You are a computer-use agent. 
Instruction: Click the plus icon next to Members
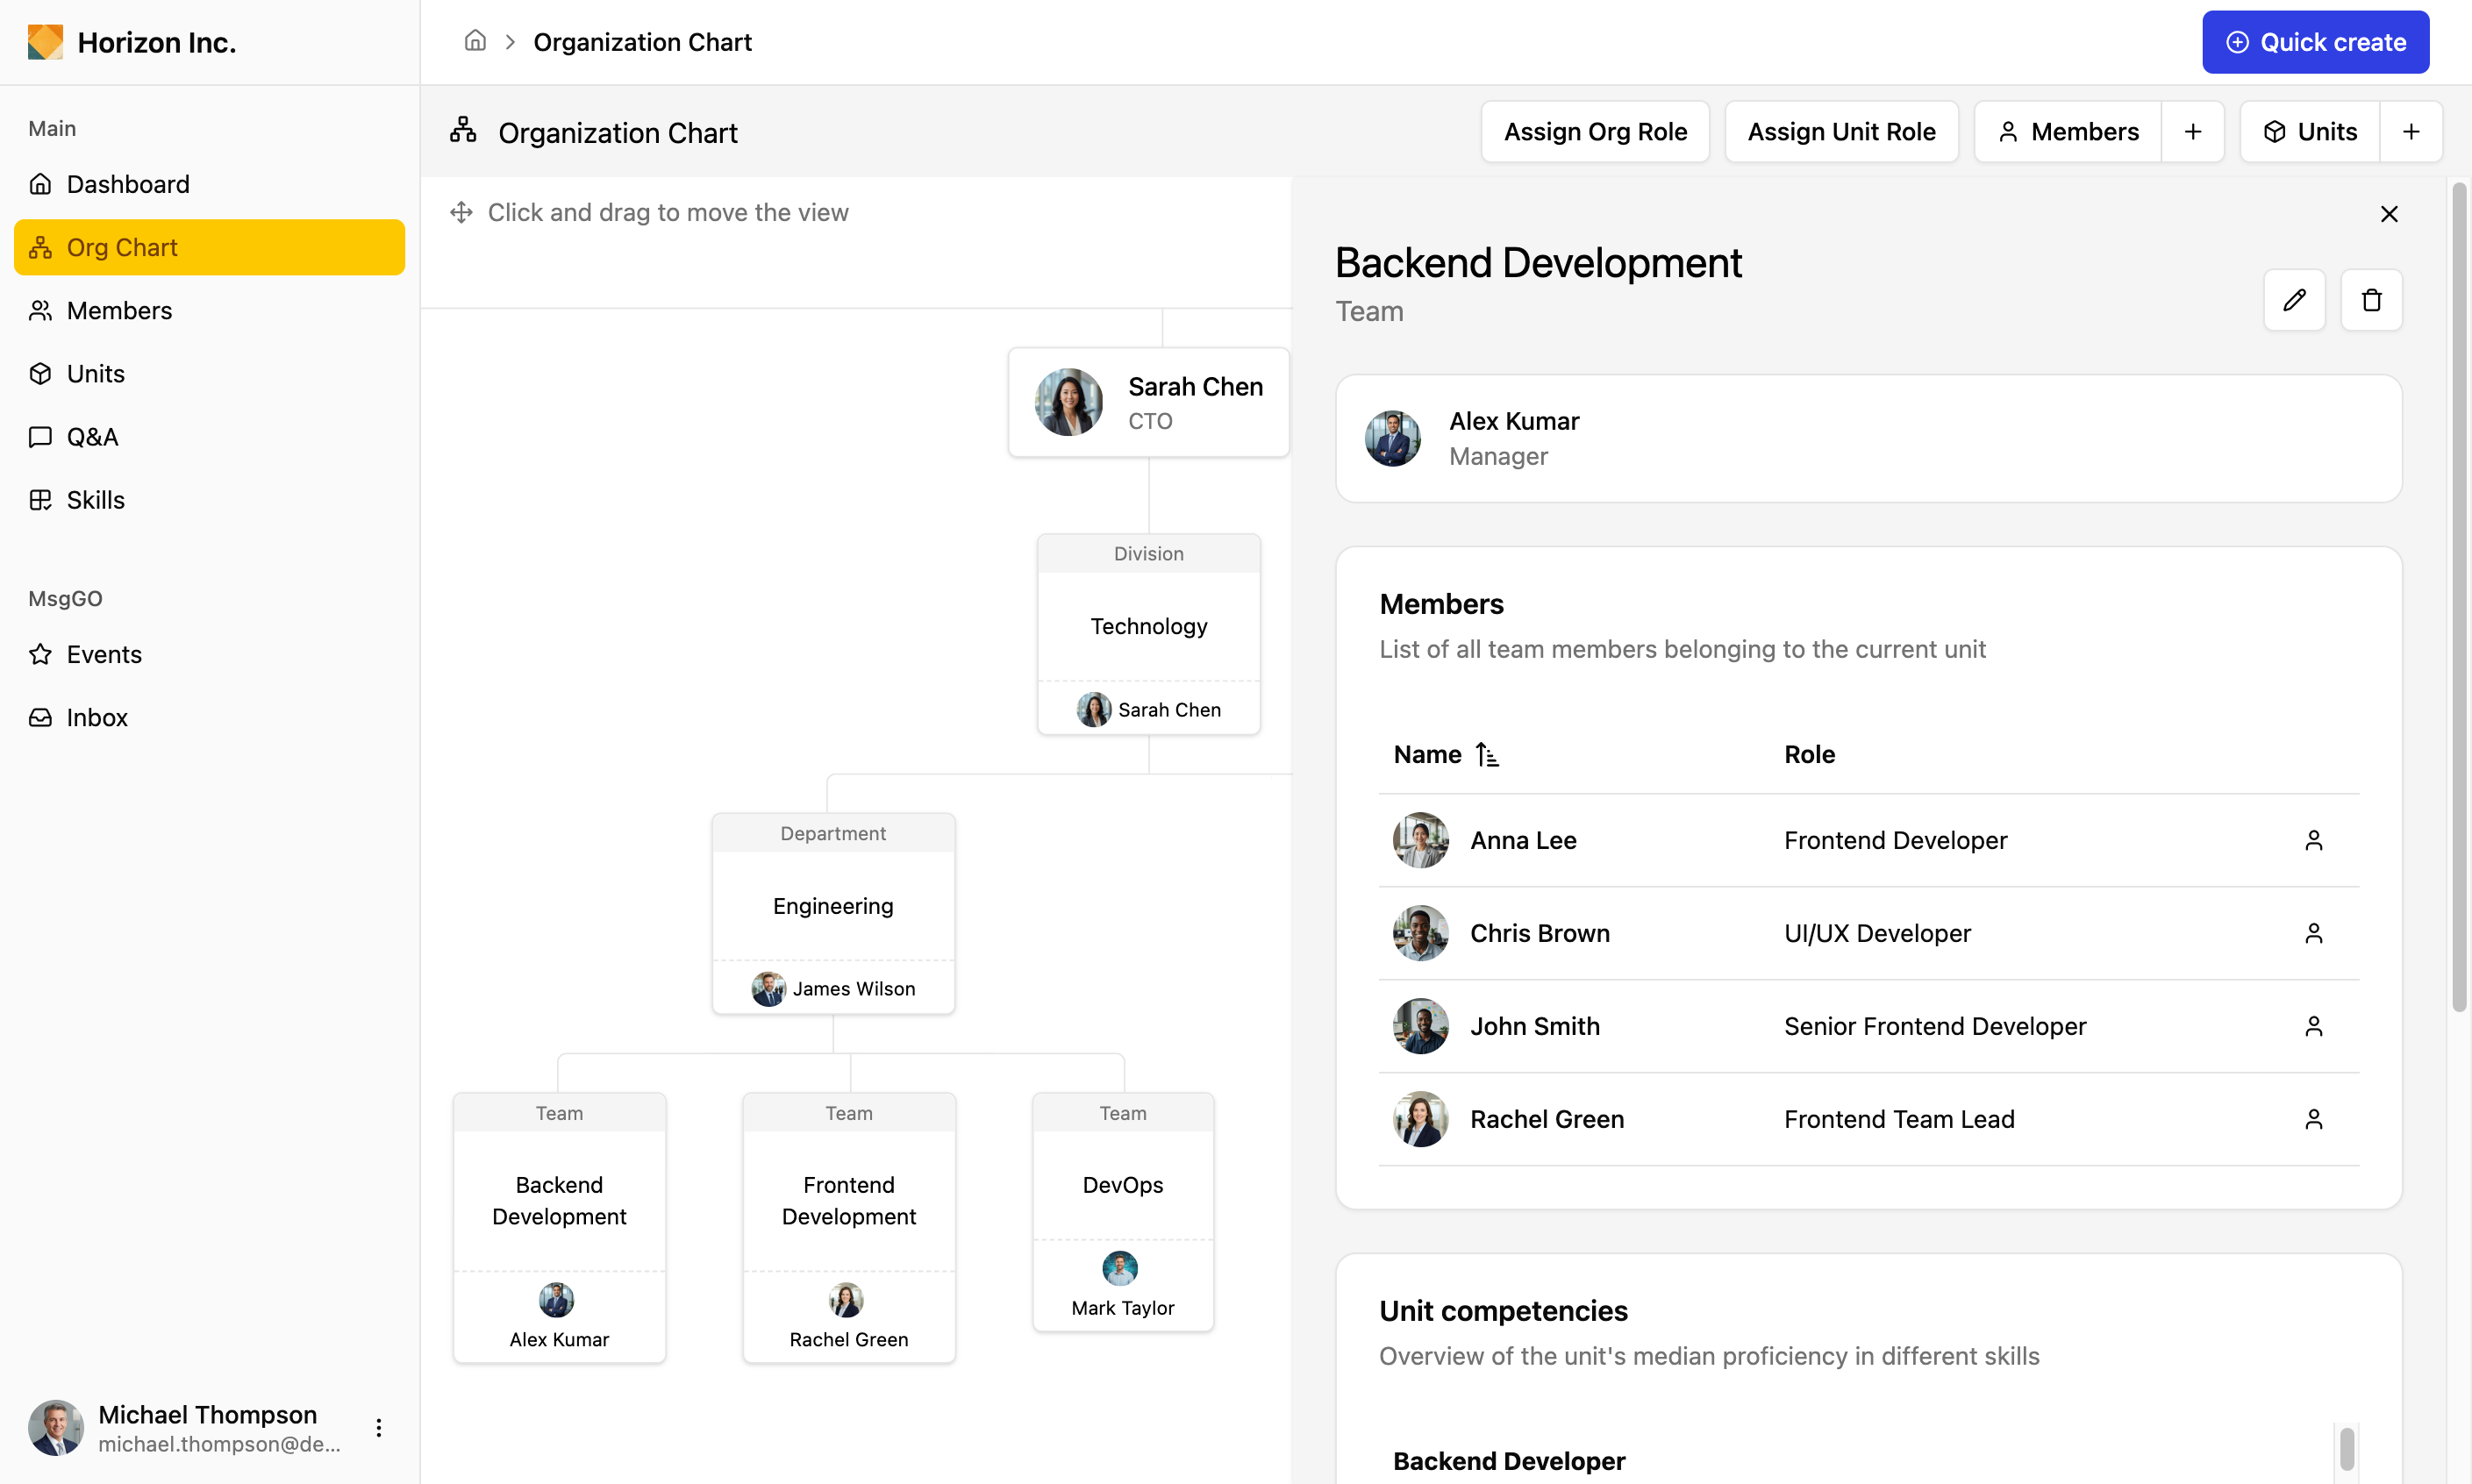[x=2192, y=131]
